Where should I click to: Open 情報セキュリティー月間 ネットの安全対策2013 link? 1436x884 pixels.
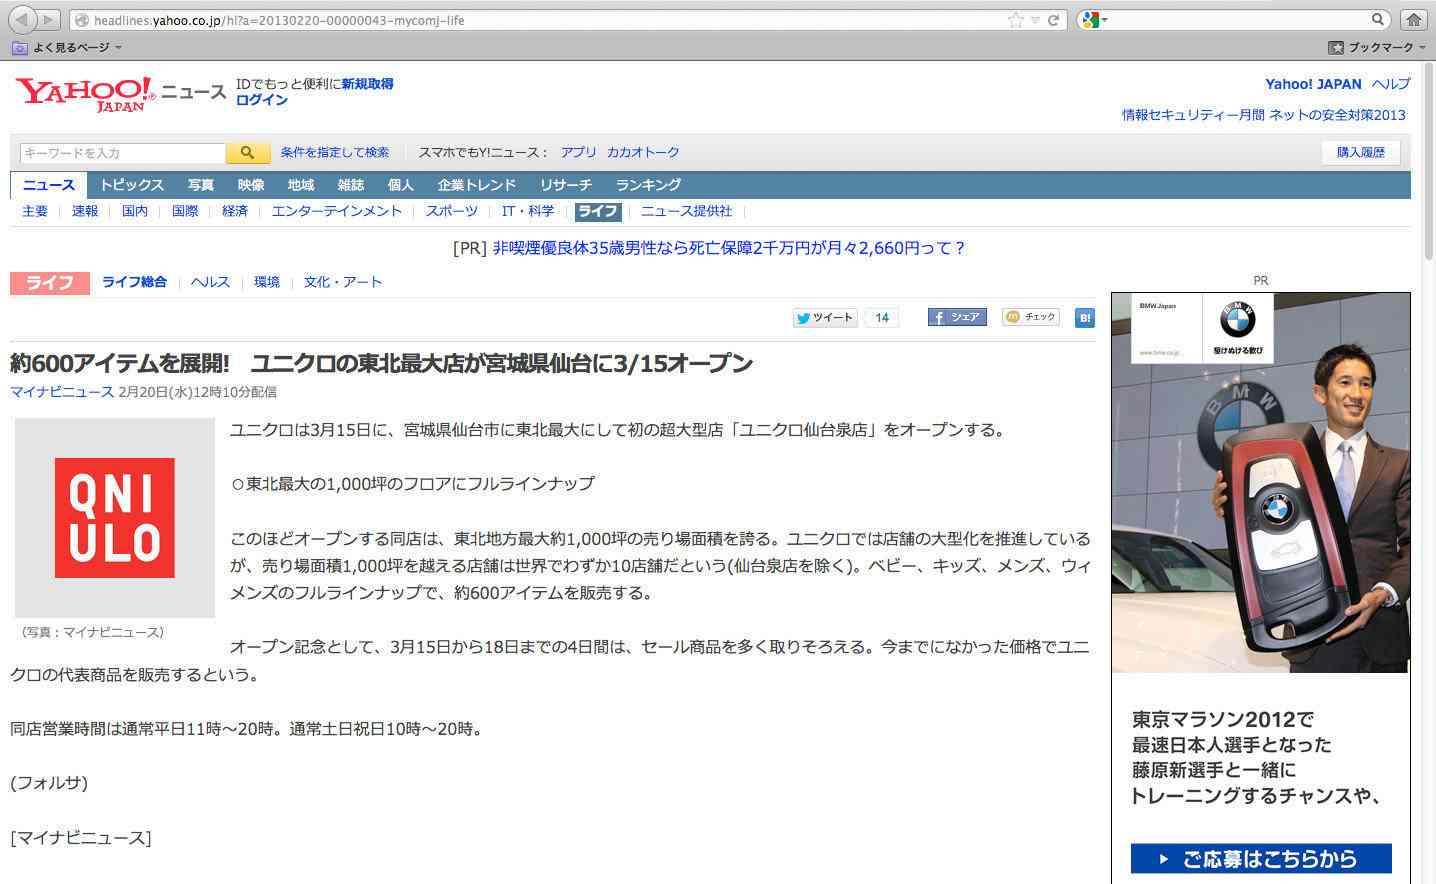[x=1263, y=115]
